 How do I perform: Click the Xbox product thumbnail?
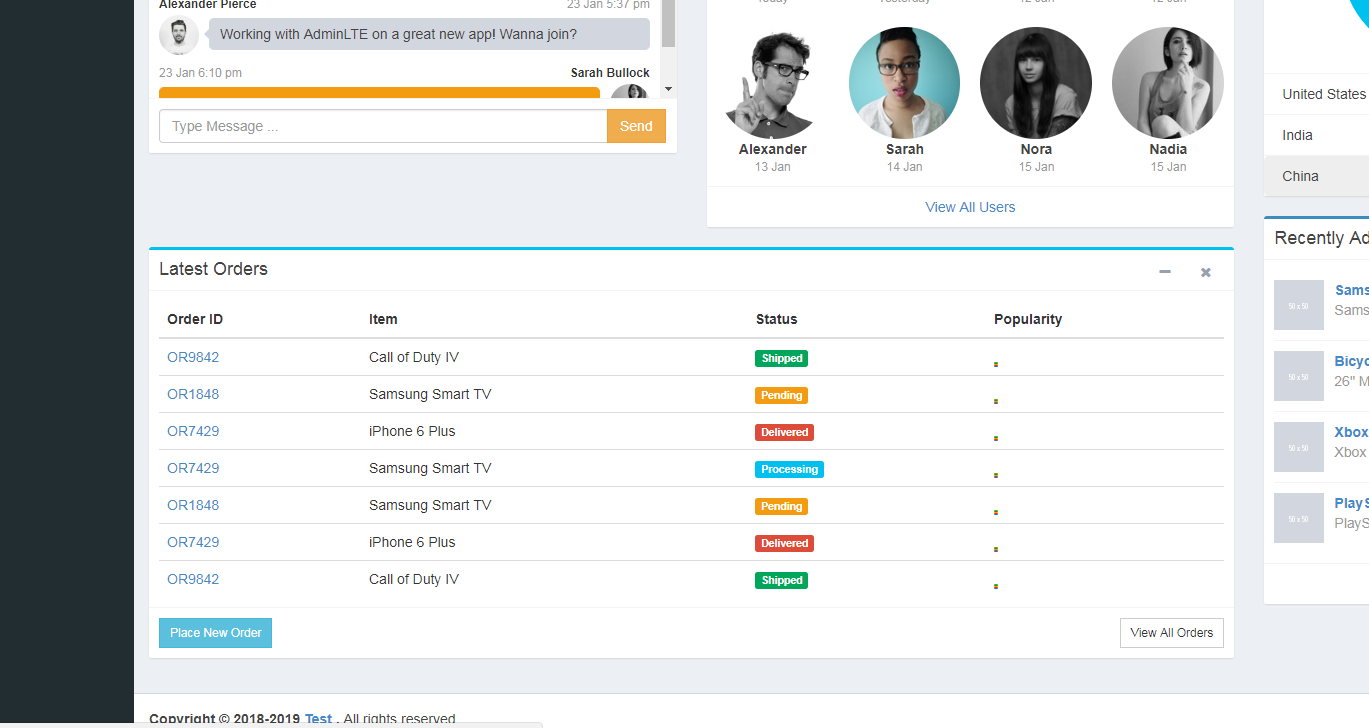(x=1298, y=447)
